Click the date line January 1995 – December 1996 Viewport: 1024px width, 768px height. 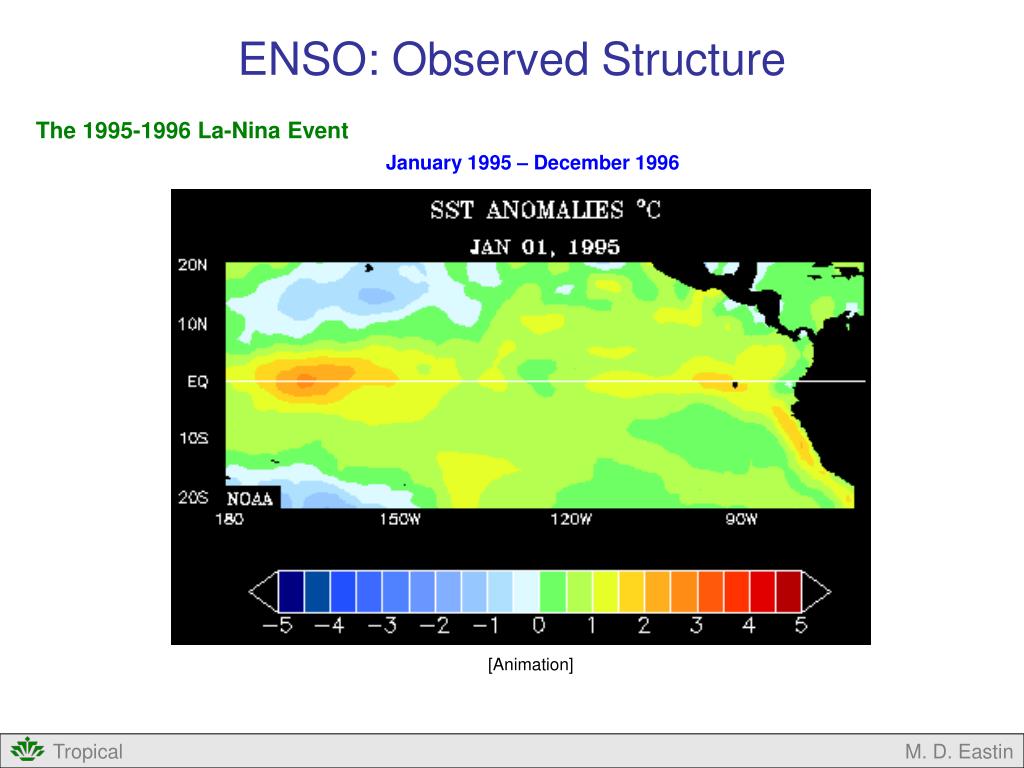click(532, 162)
